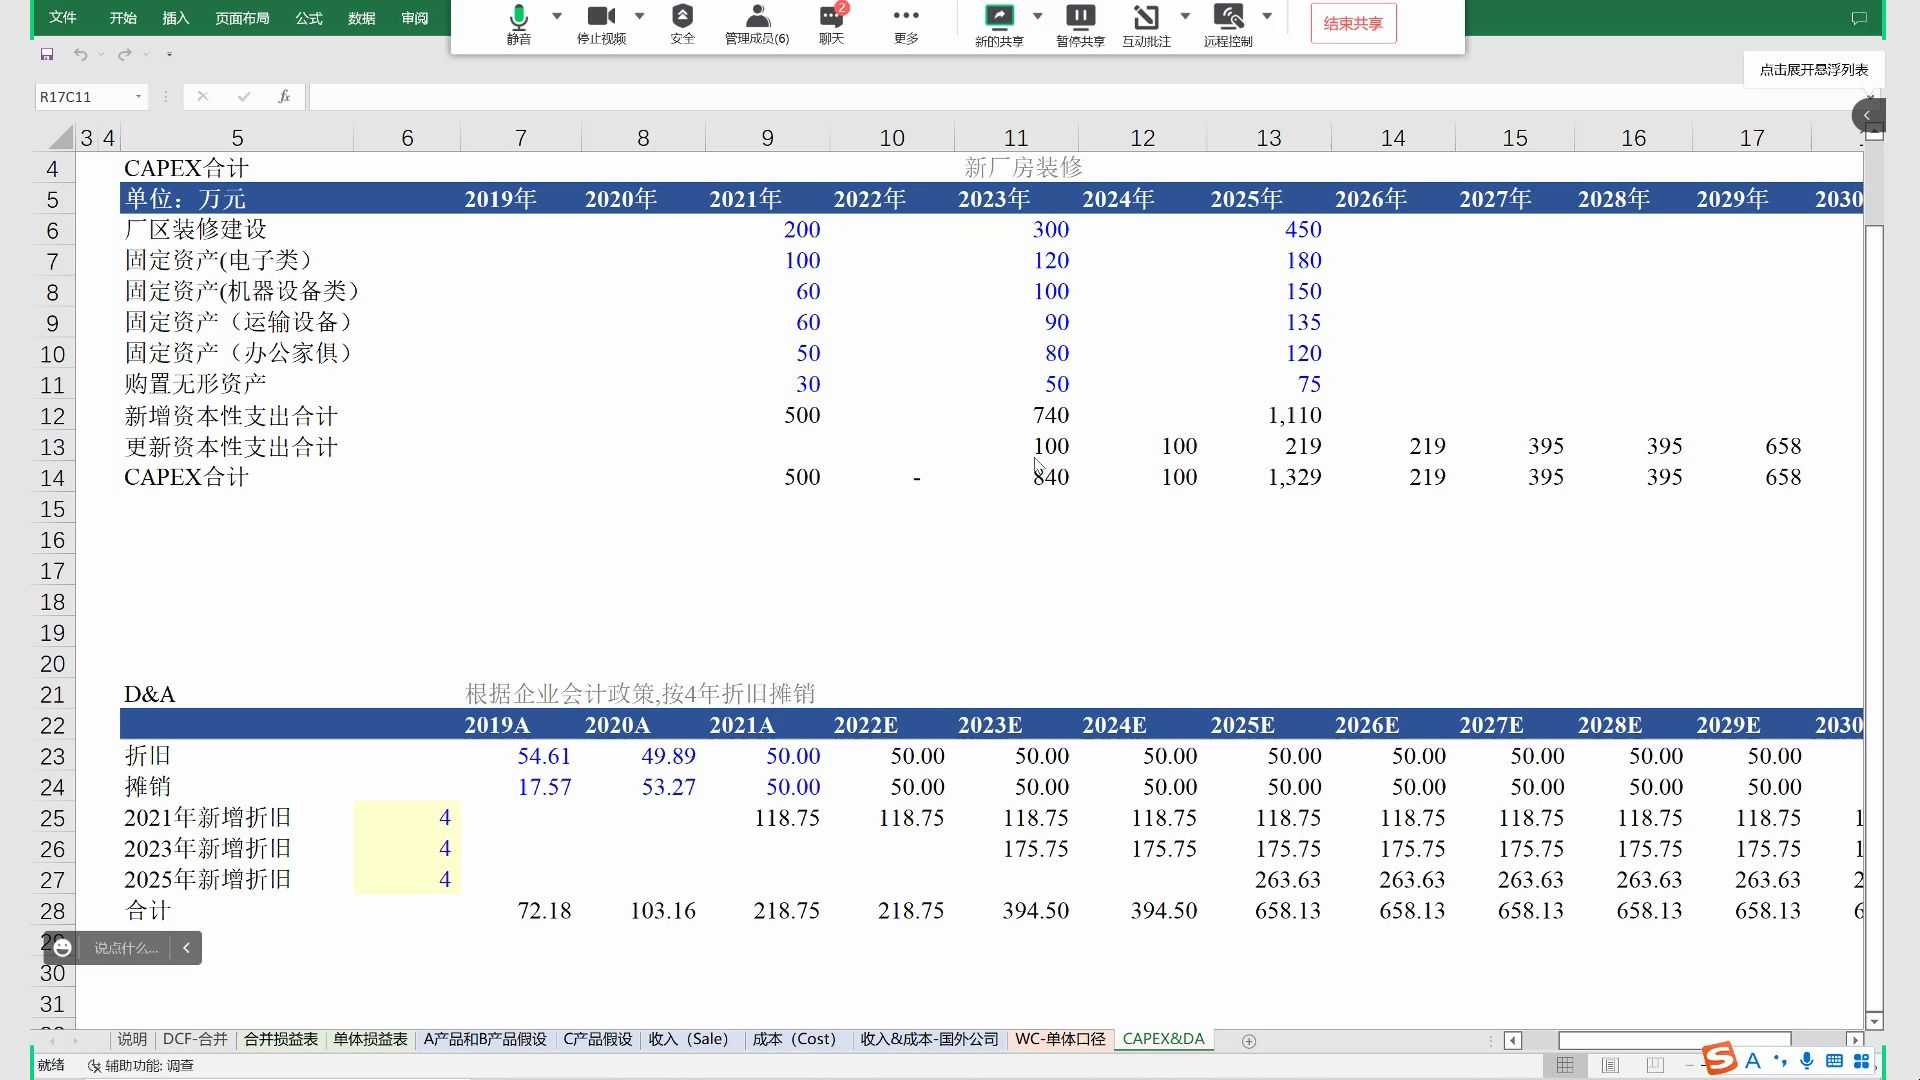
Task: Confirm the formula bar entry
Action: (244, 96)
